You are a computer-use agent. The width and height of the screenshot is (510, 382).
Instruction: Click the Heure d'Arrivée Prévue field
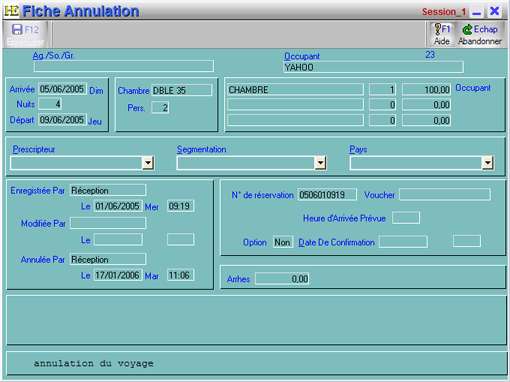pos(406,218)
